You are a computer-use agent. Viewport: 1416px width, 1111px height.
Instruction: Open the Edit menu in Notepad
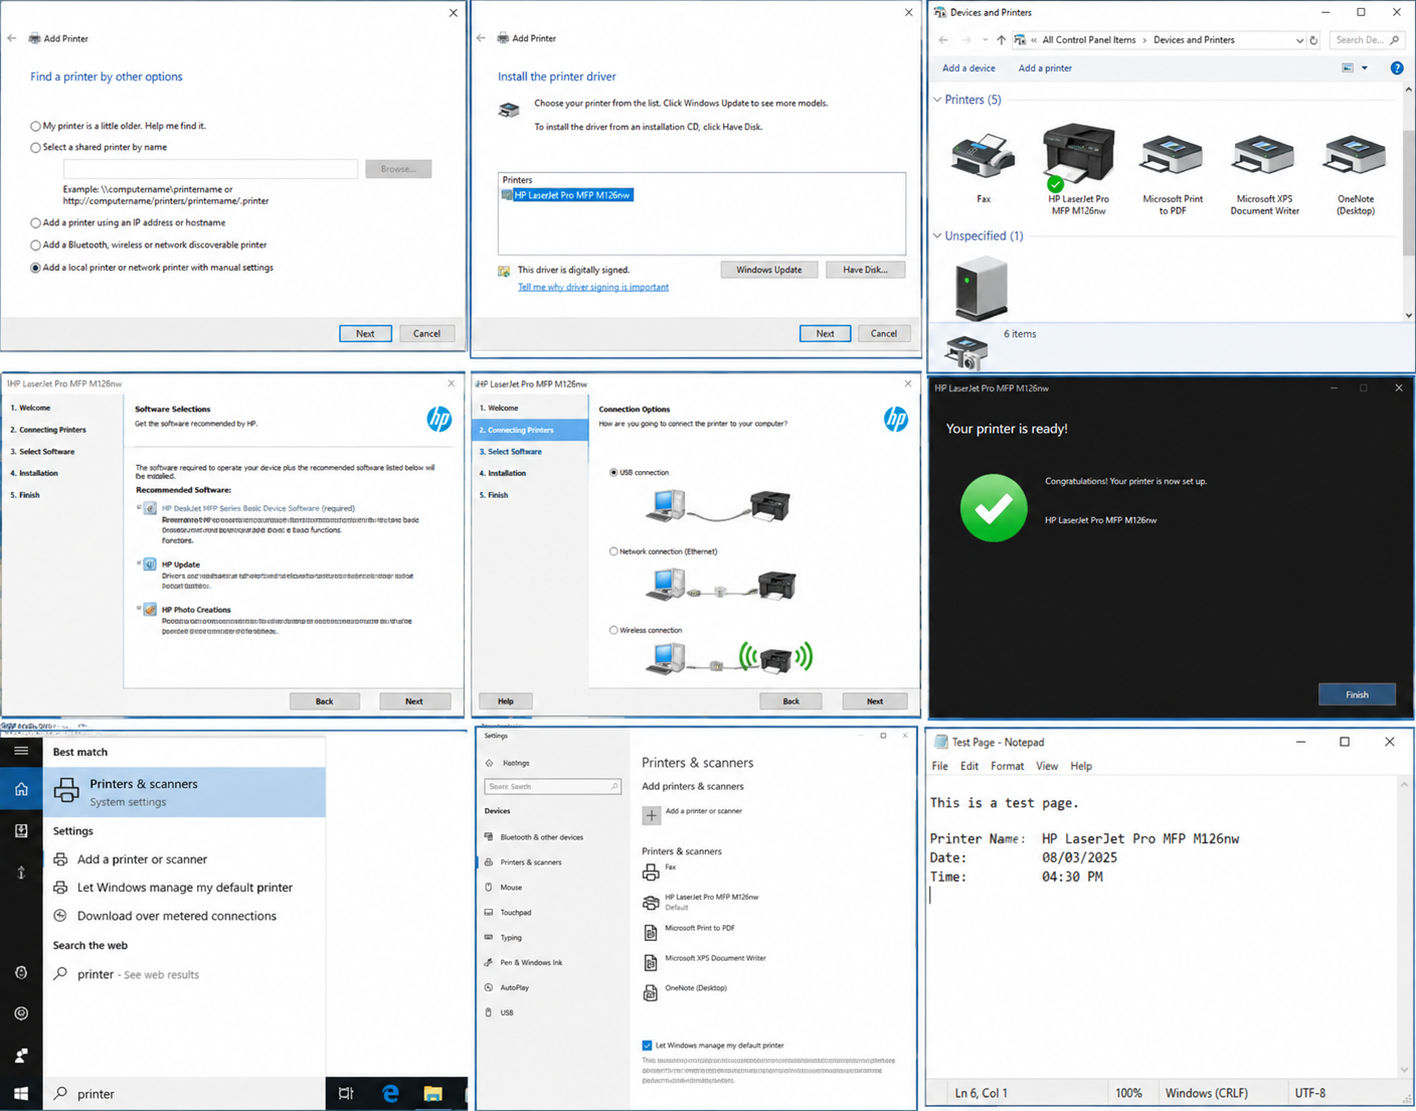click(x=969, y=766)
